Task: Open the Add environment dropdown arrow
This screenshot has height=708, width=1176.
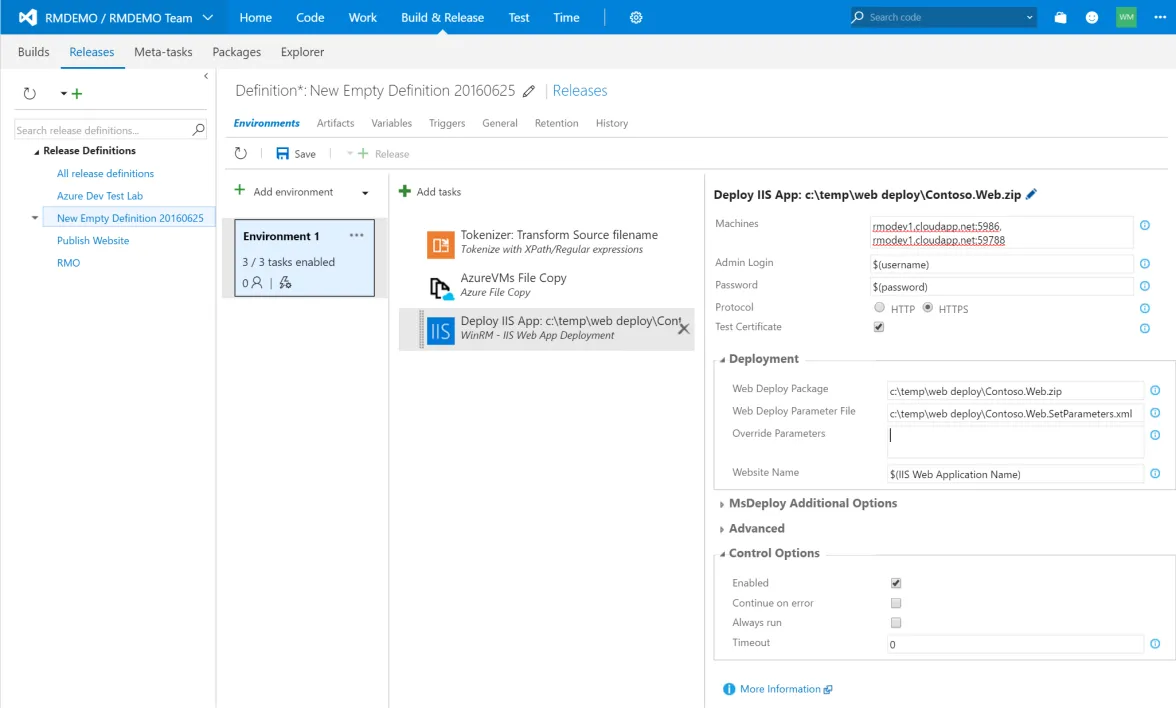Action: pos(365,193)
